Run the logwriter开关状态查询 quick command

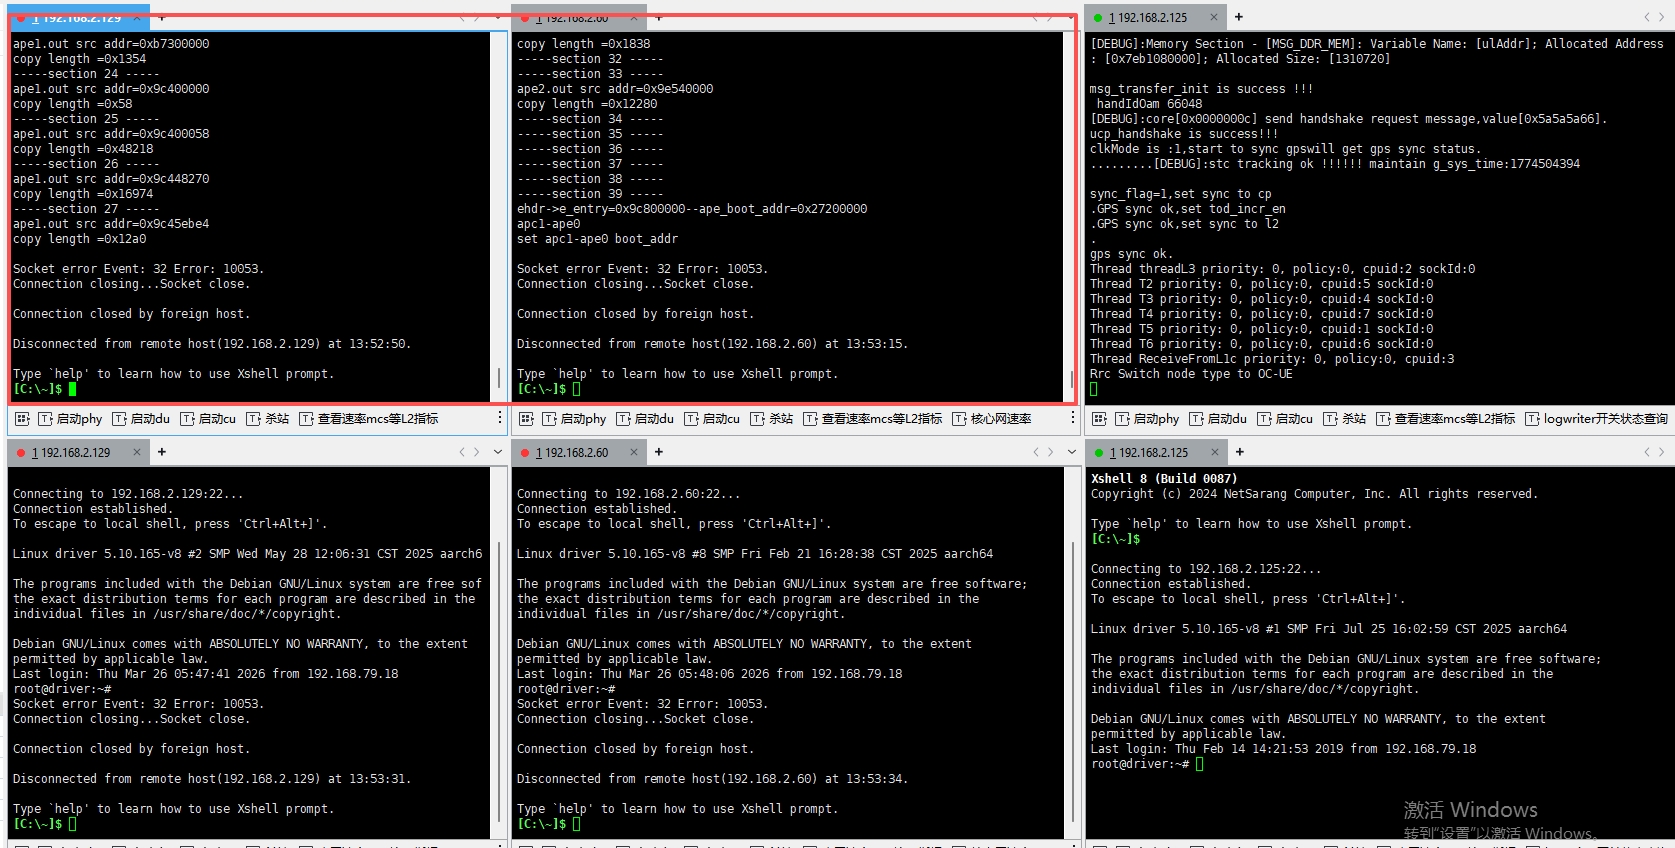1596,419
